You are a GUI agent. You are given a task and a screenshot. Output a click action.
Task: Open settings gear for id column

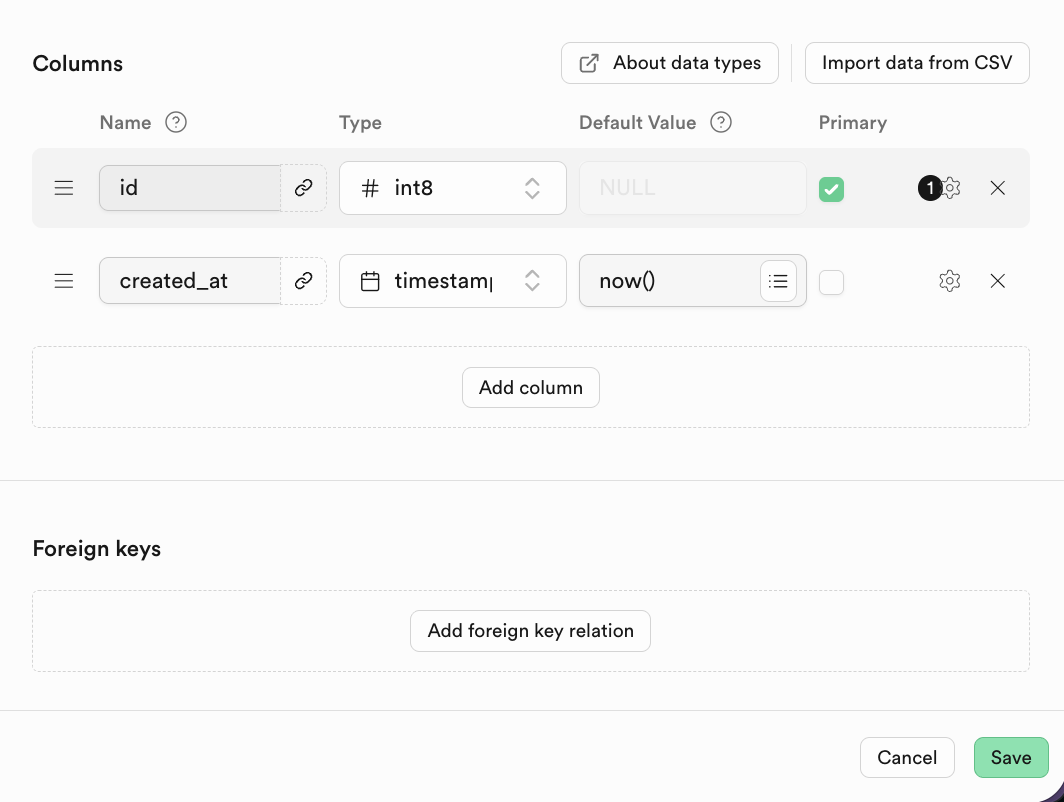[951, 188]
